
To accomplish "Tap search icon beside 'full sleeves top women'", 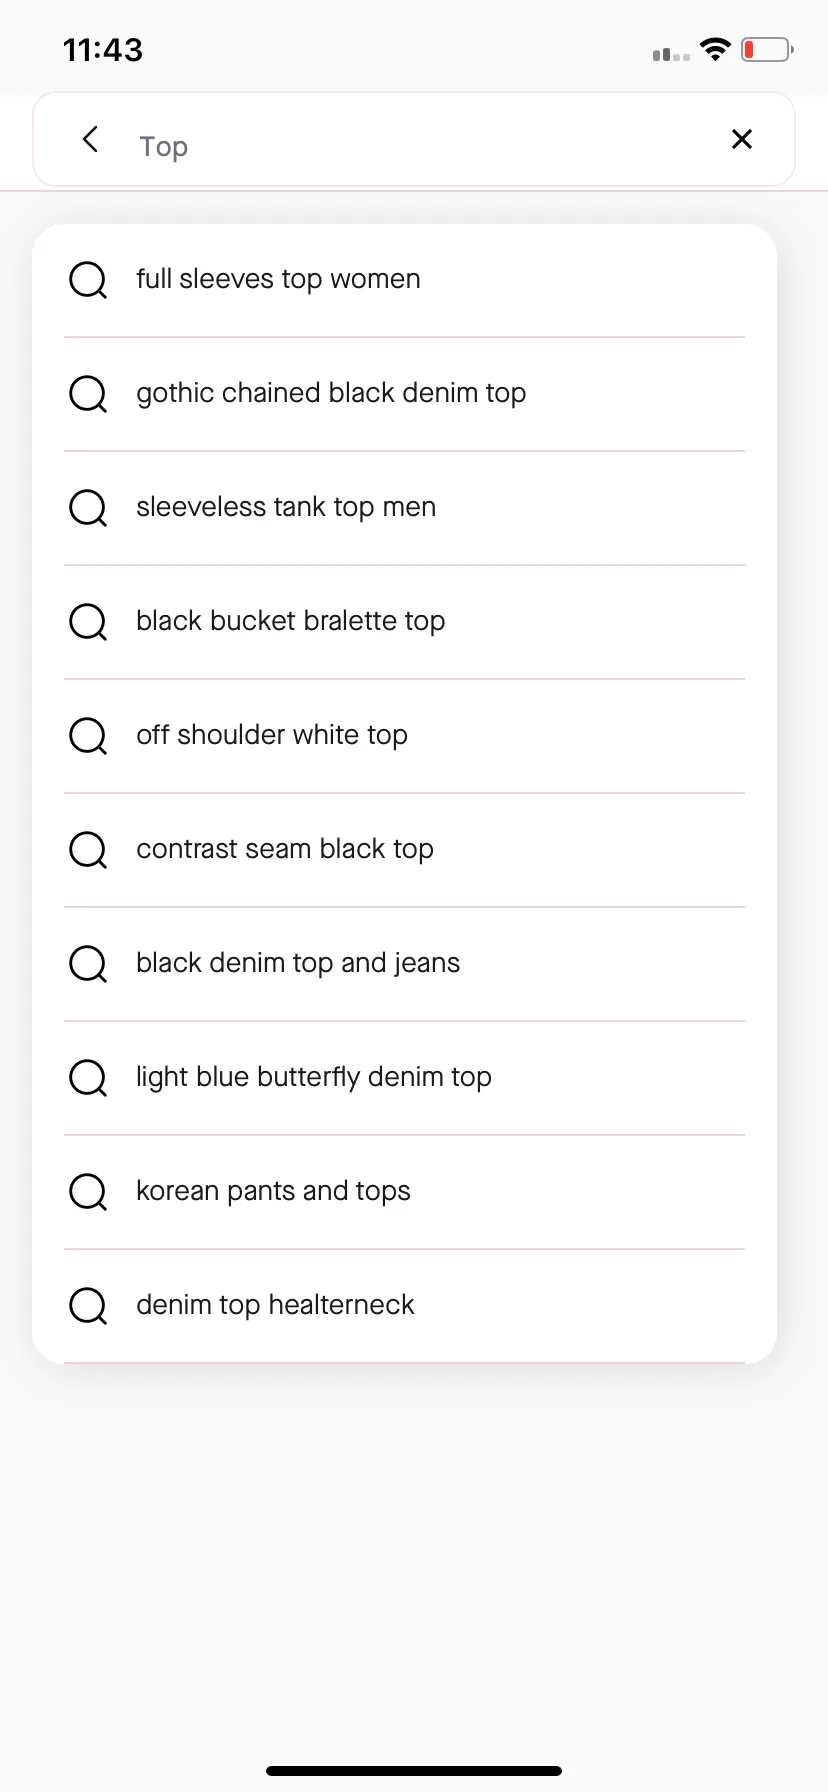I will (88, 280).
